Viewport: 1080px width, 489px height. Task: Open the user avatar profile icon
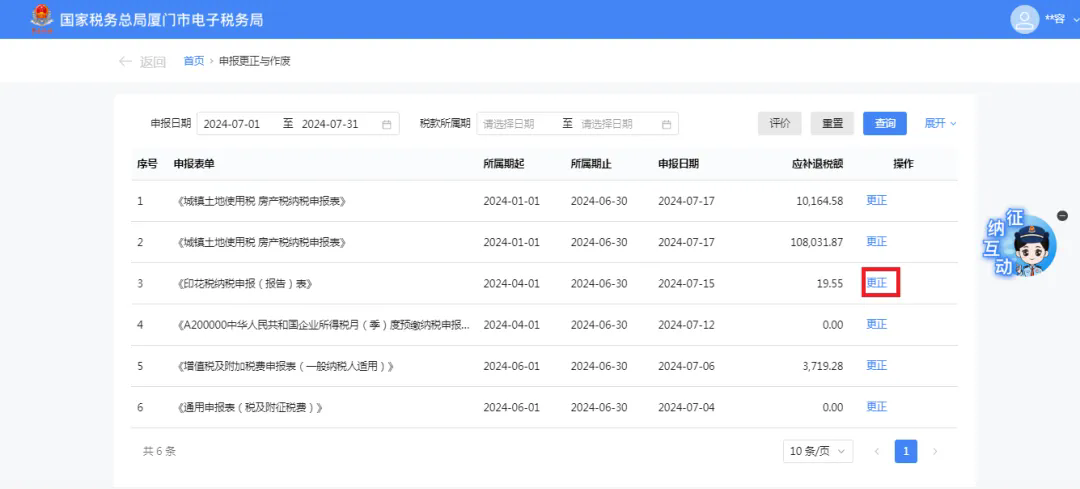(x=1024, y=19)
